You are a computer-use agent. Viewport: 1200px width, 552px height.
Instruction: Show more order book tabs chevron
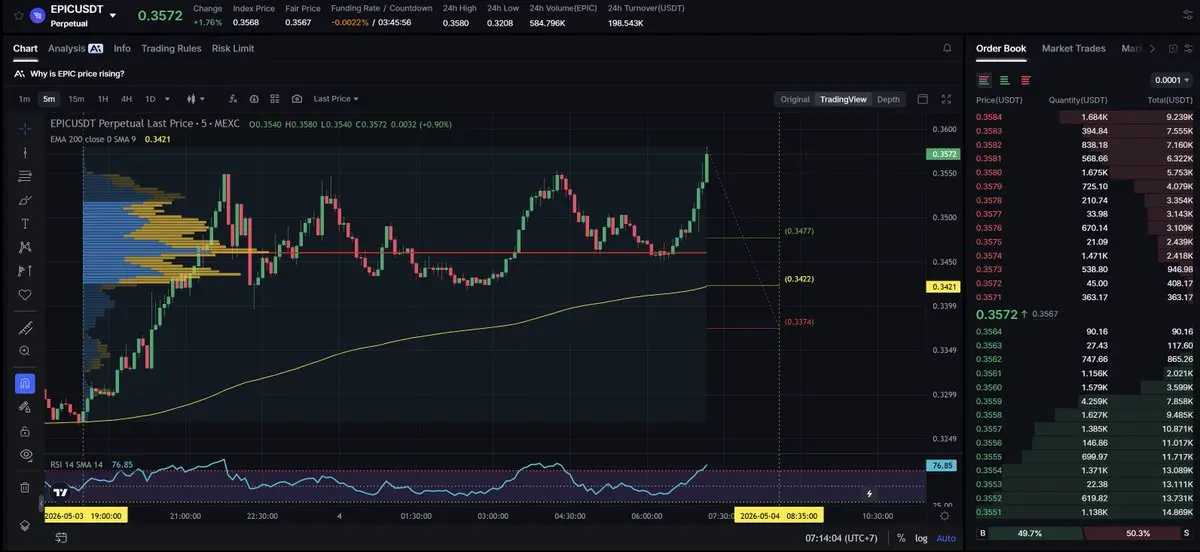(x=1151, y=48)
